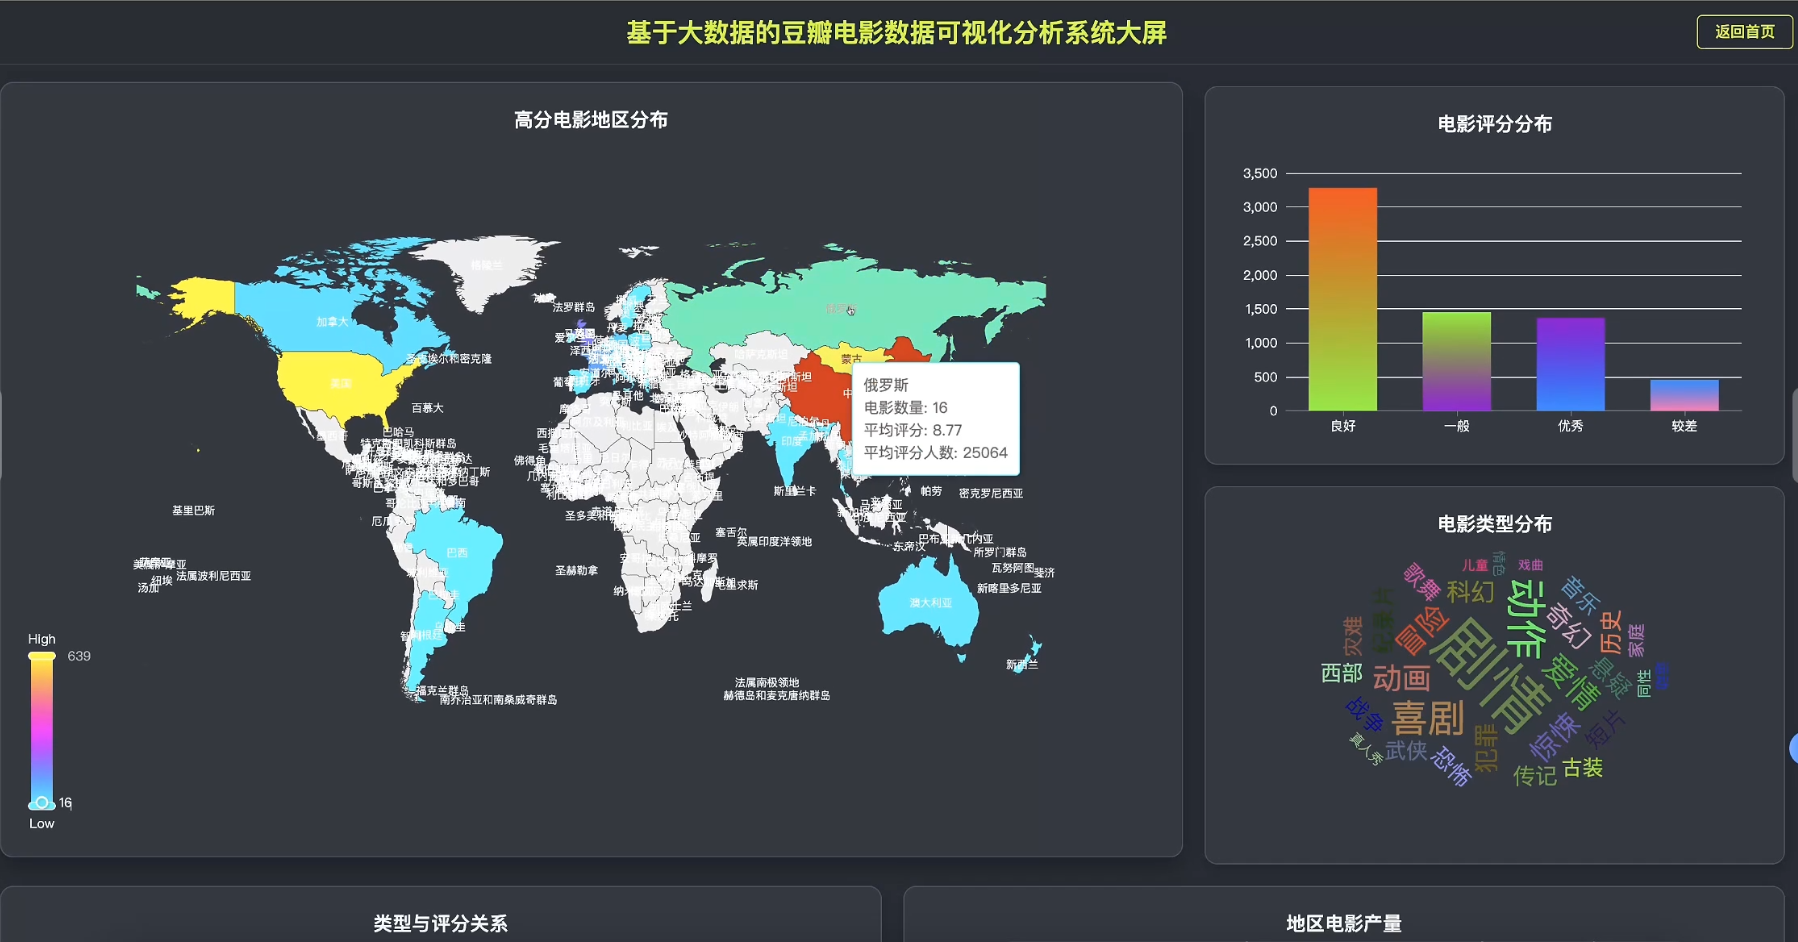The height and width of the screenshot is (942, 1798).
Task: Click the word 戏曲 in the word cloud
Action: pos(1530,565)
